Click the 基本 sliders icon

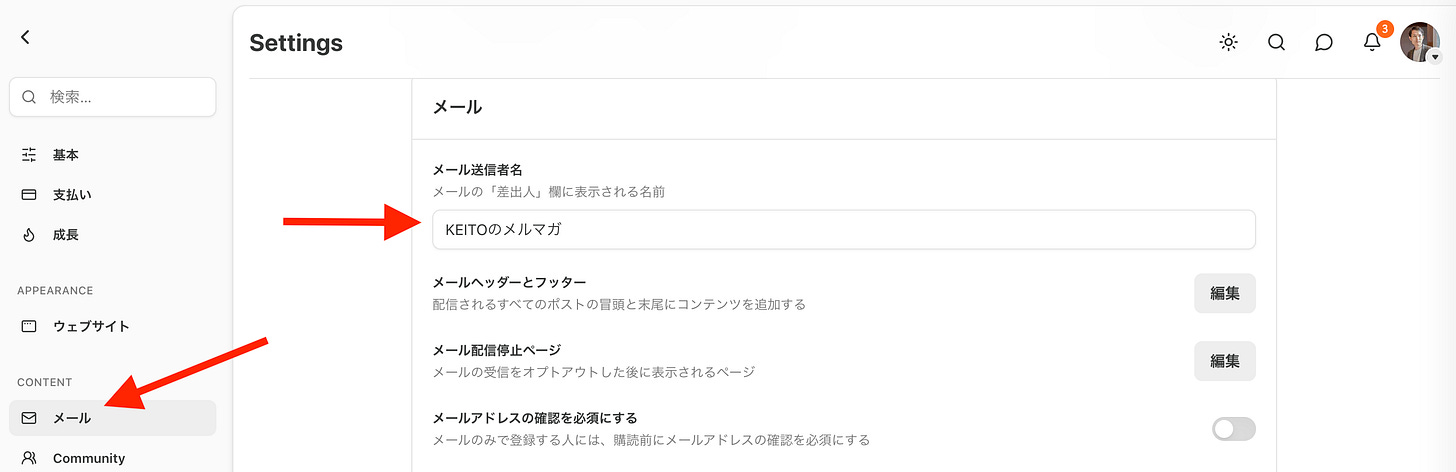[29, 155]
